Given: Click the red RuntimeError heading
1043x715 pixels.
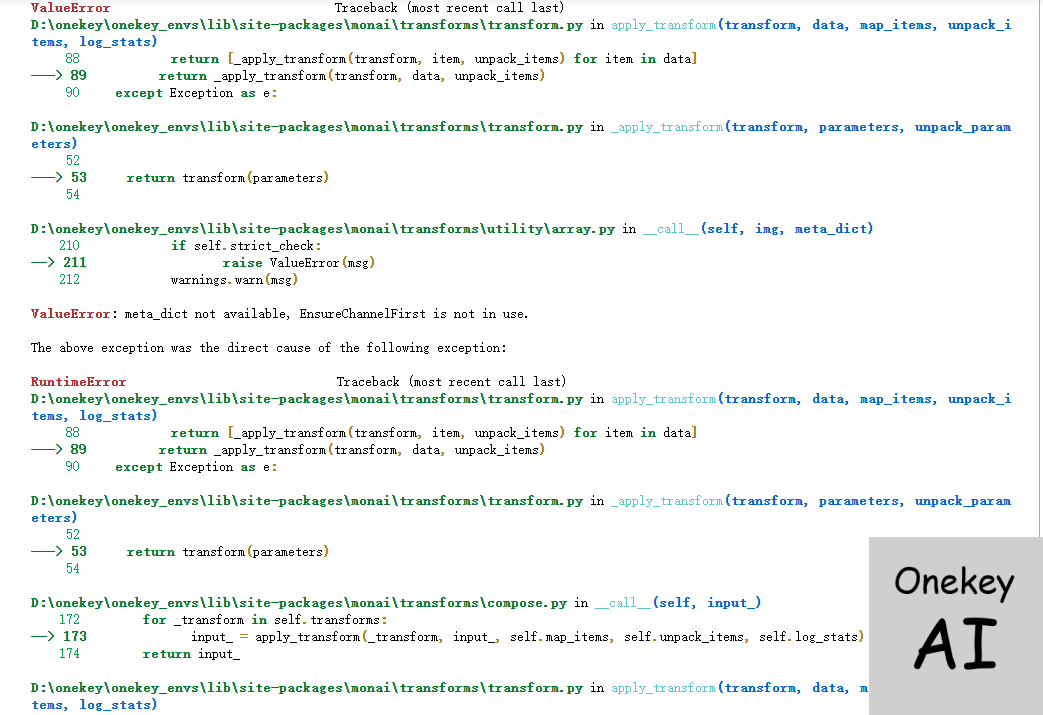Looking at the screenshot, I should point(78,382).
